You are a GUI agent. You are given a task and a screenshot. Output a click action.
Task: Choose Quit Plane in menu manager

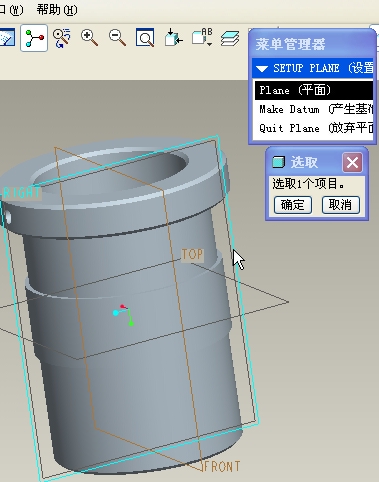[314, 128]
